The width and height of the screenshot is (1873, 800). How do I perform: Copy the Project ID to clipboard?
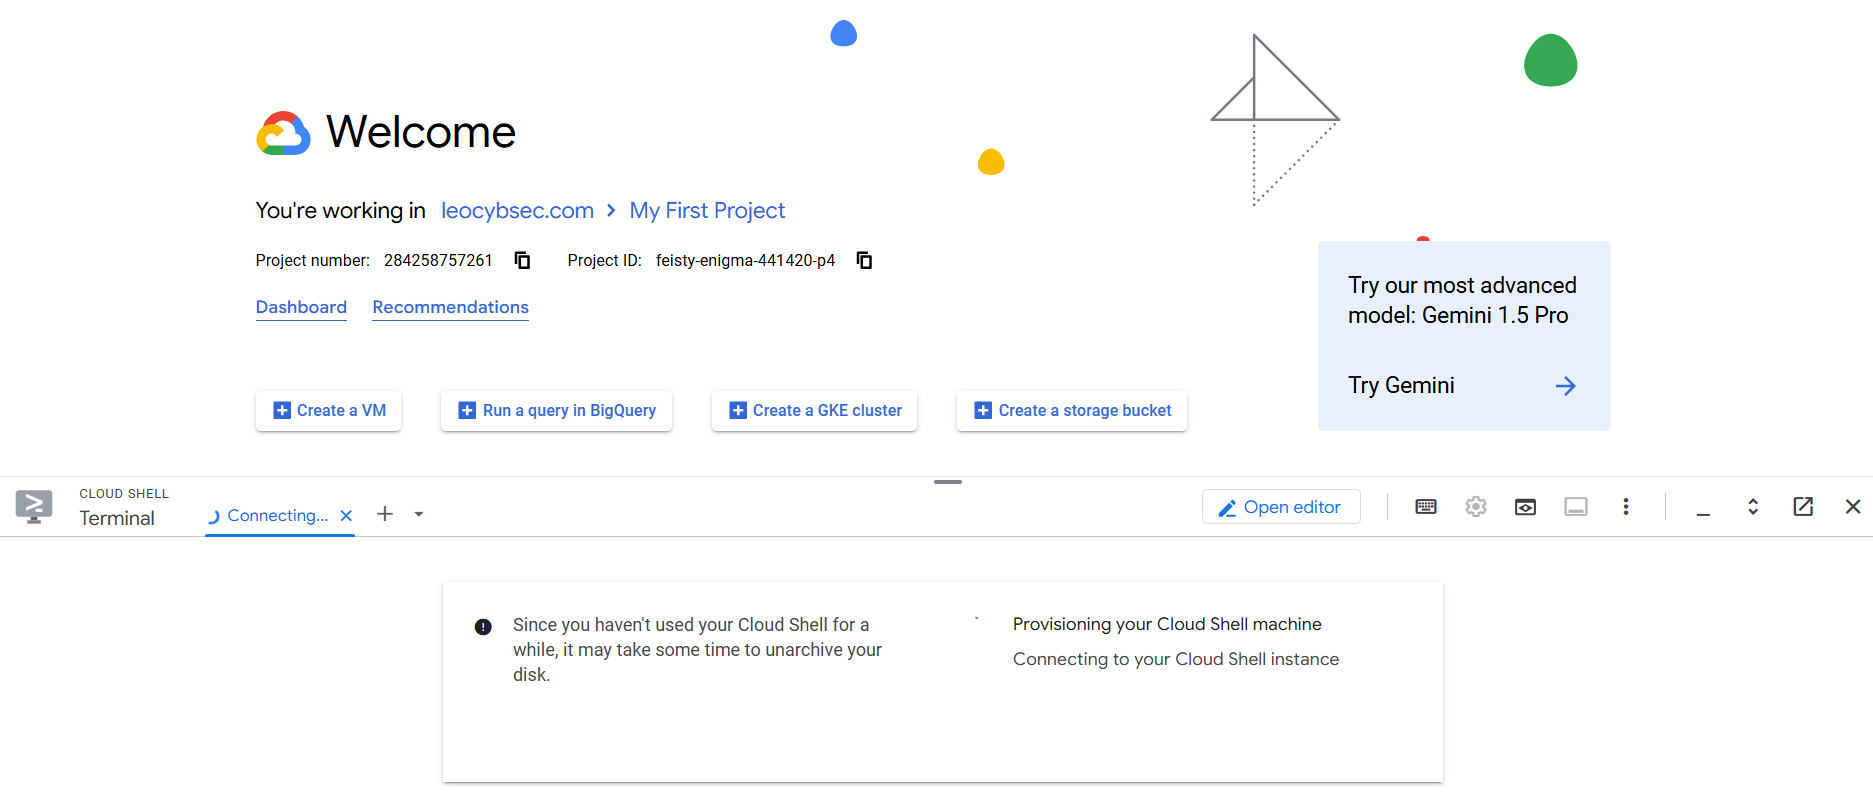pyautogui.click(x=864, y=261)
